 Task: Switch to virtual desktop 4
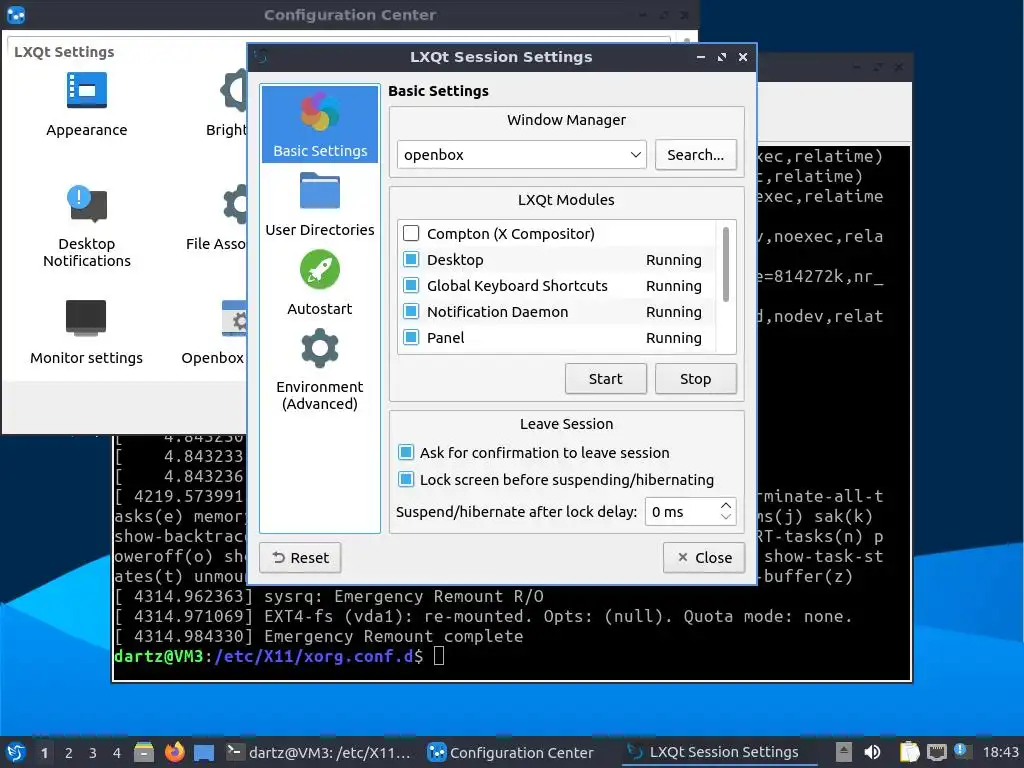click(117, 753)
